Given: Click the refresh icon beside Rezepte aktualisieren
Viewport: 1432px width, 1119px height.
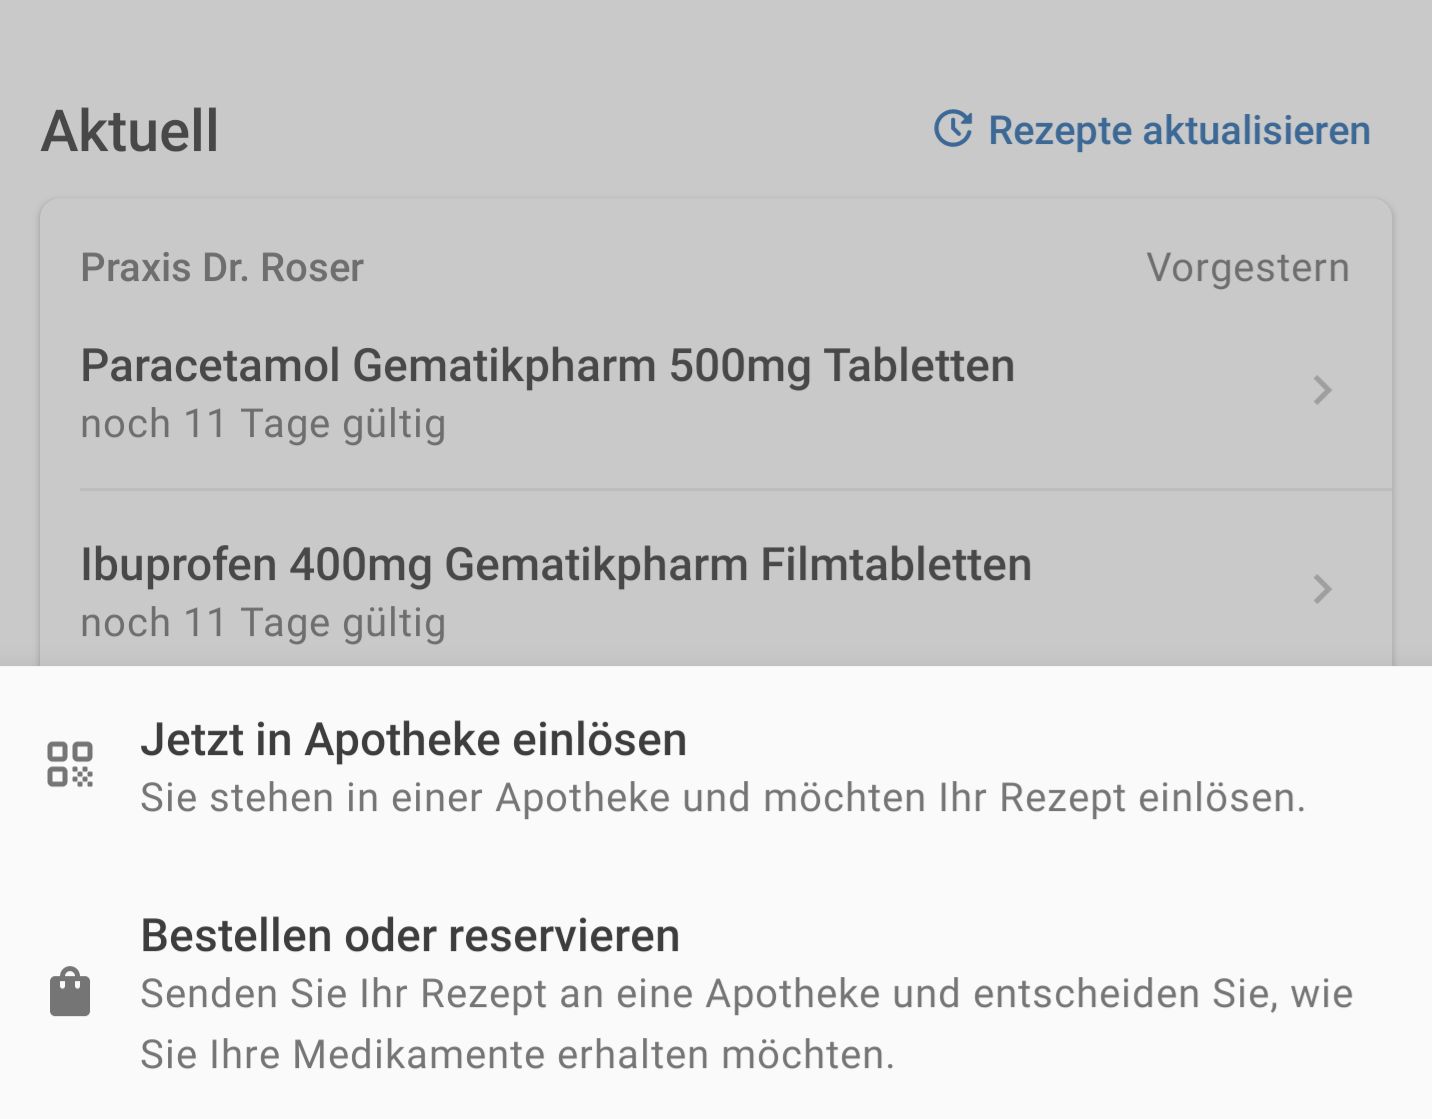Looking at the screenshot, I should coord(952,129).
